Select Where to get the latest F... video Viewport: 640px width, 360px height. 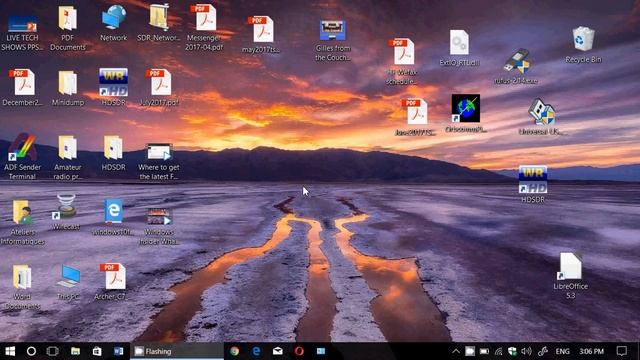[x=159, y=161]
